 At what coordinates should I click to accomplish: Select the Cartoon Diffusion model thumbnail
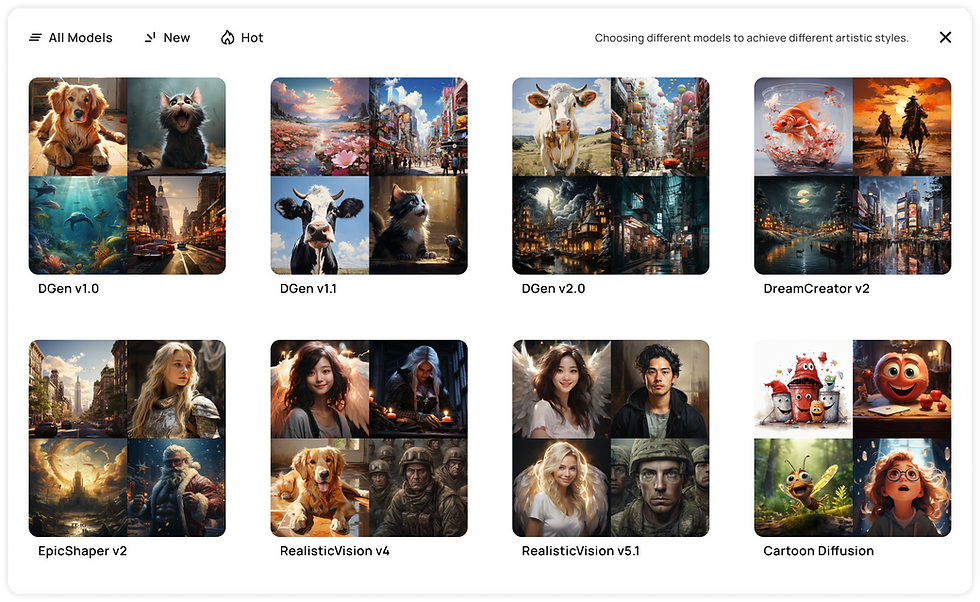[x=852, y=438]
